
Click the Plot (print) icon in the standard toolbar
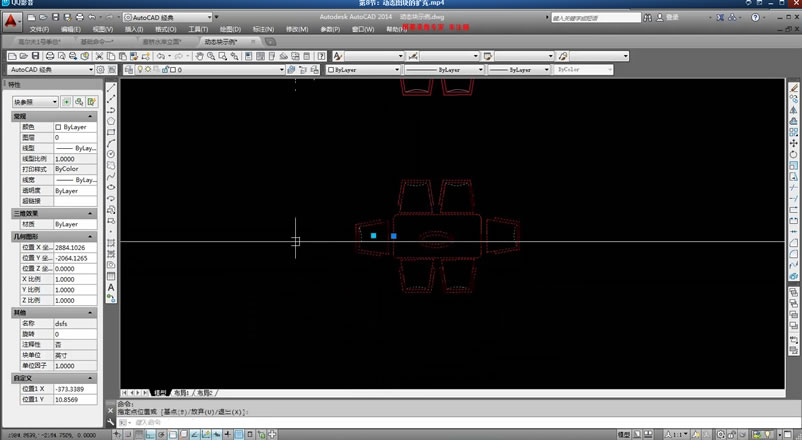click(50, 56)
